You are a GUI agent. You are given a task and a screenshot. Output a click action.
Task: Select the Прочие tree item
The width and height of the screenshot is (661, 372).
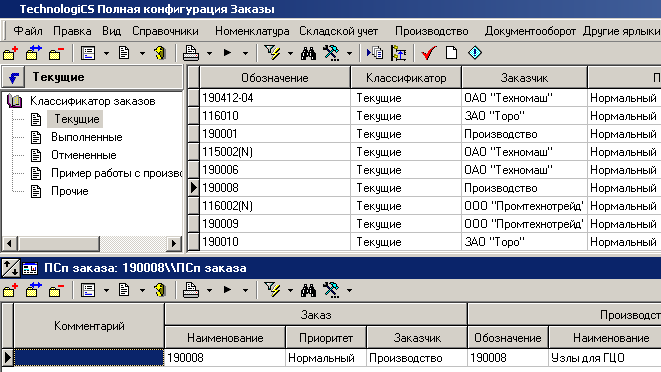[x=70, y=191]
